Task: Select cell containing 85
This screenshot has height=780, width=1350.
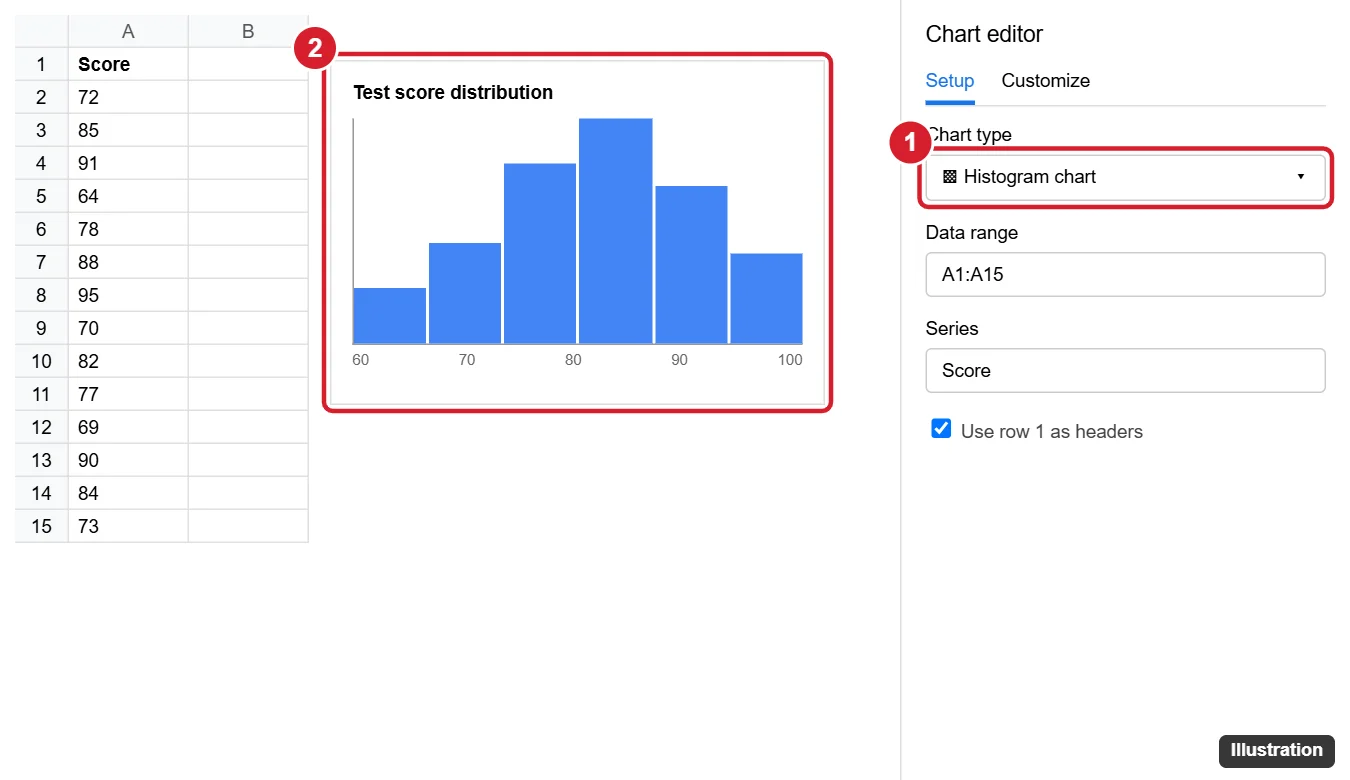Action: [128, 130]
